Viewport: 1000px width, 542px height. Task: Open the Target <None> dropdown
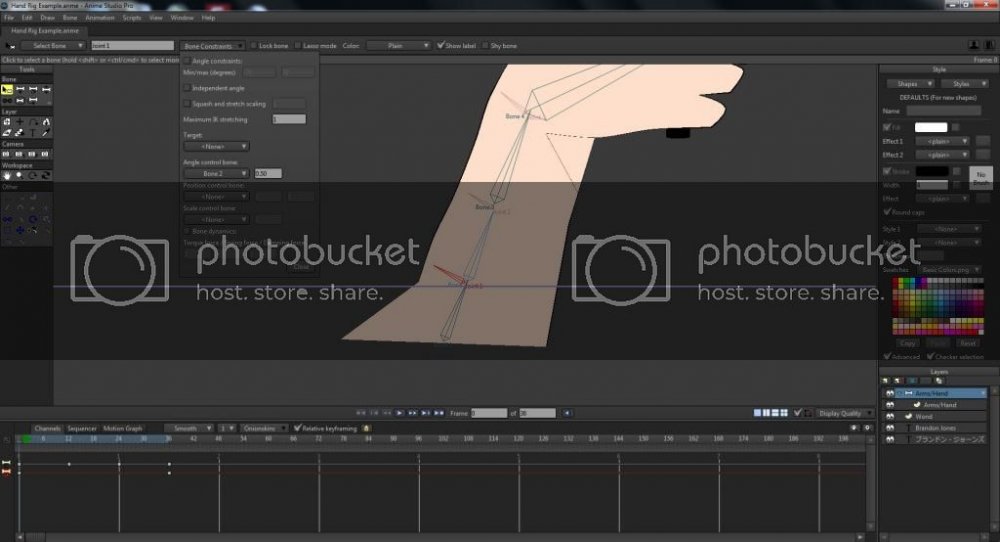(216, 147)
